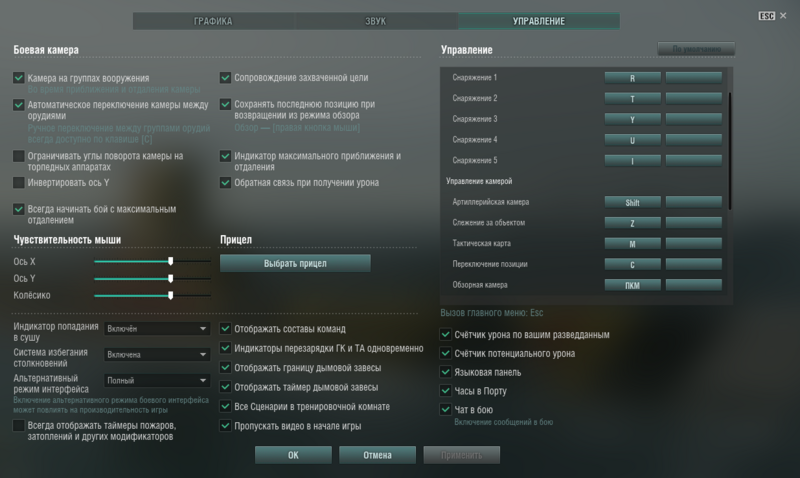This screenshot has height=478, width=800.
Task: Close settings with the ESC icon
Action: [x=767, y=15]
